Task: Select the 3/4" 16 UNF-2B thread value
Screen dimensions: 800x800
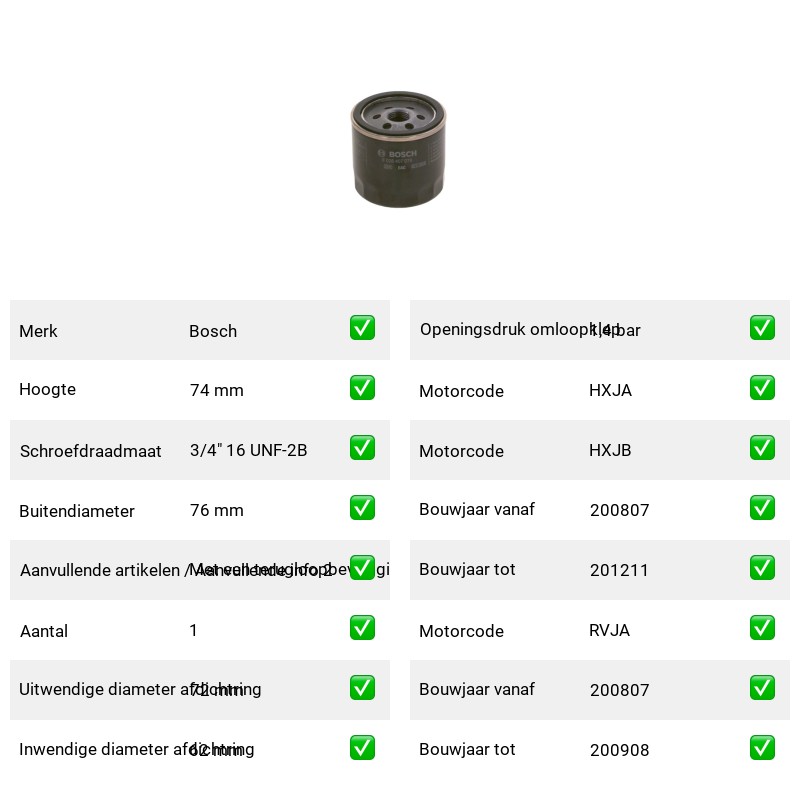Action: pos(248,450)
